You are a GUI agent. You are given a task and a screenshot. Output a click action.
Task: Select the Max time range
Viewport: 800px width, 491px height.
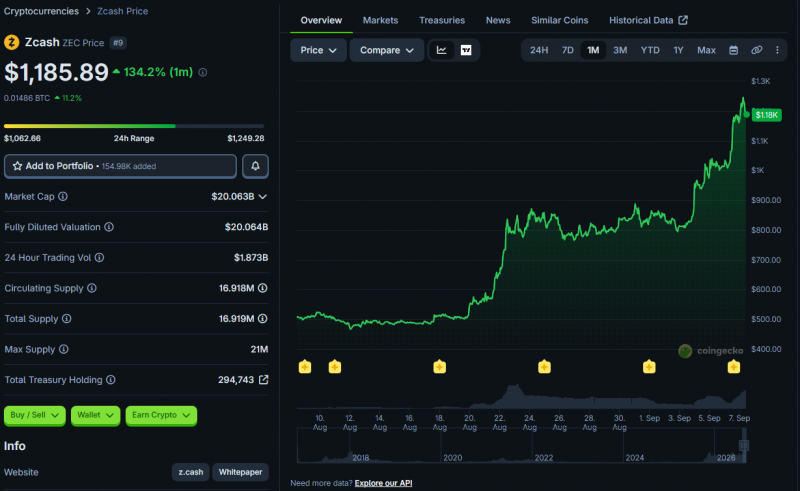pos(706,50)
